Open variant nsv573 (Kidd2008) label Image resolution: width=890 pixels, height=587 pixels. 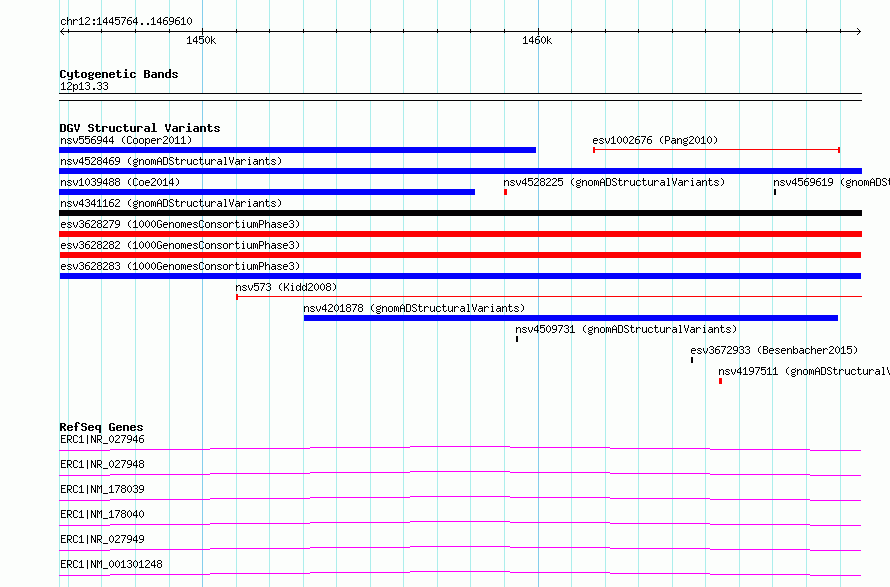(286, 287)
